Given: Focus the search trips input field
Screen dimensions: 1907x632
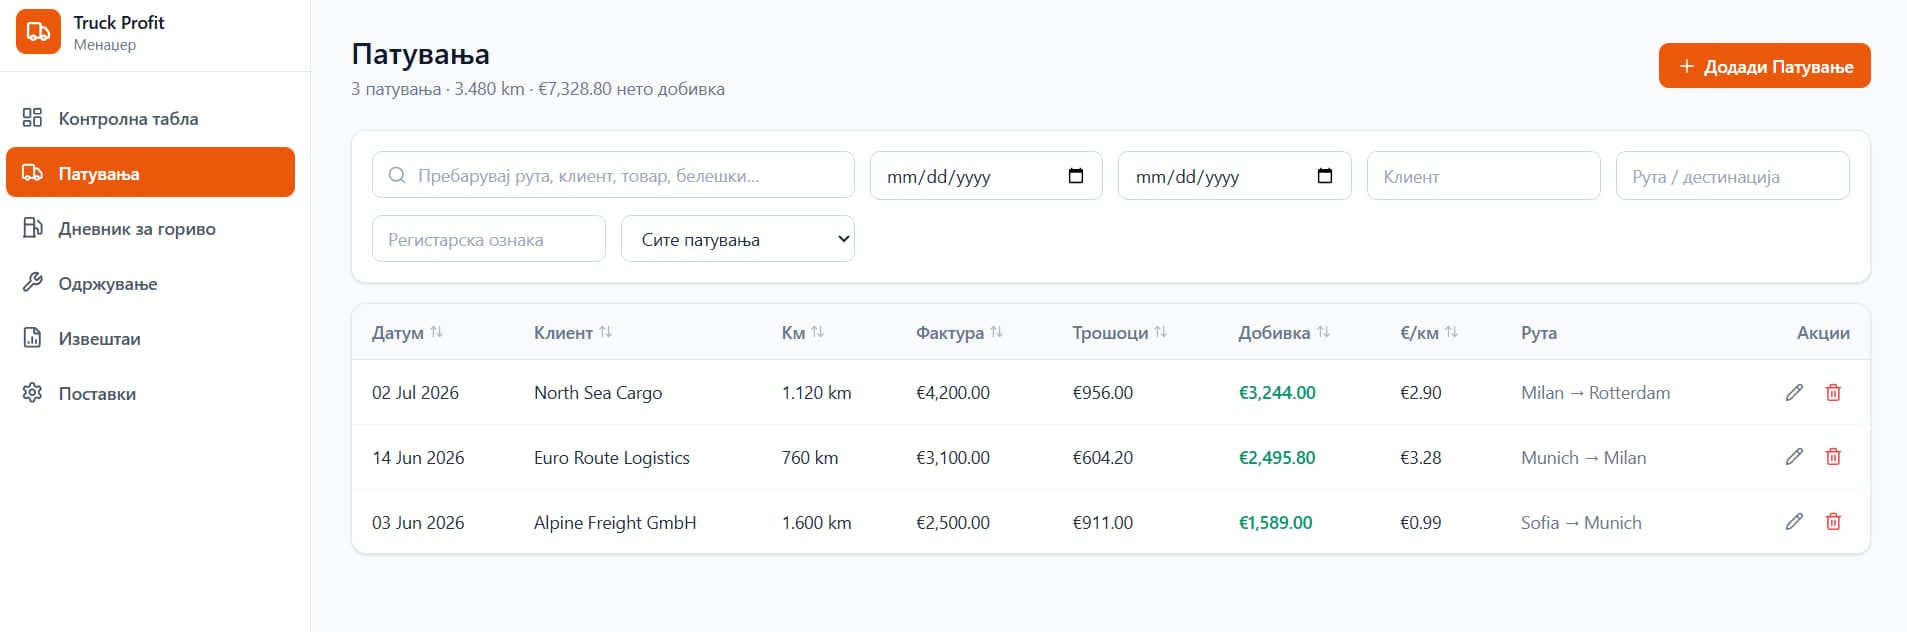Looking at the screenshot, I should (613, 176).
